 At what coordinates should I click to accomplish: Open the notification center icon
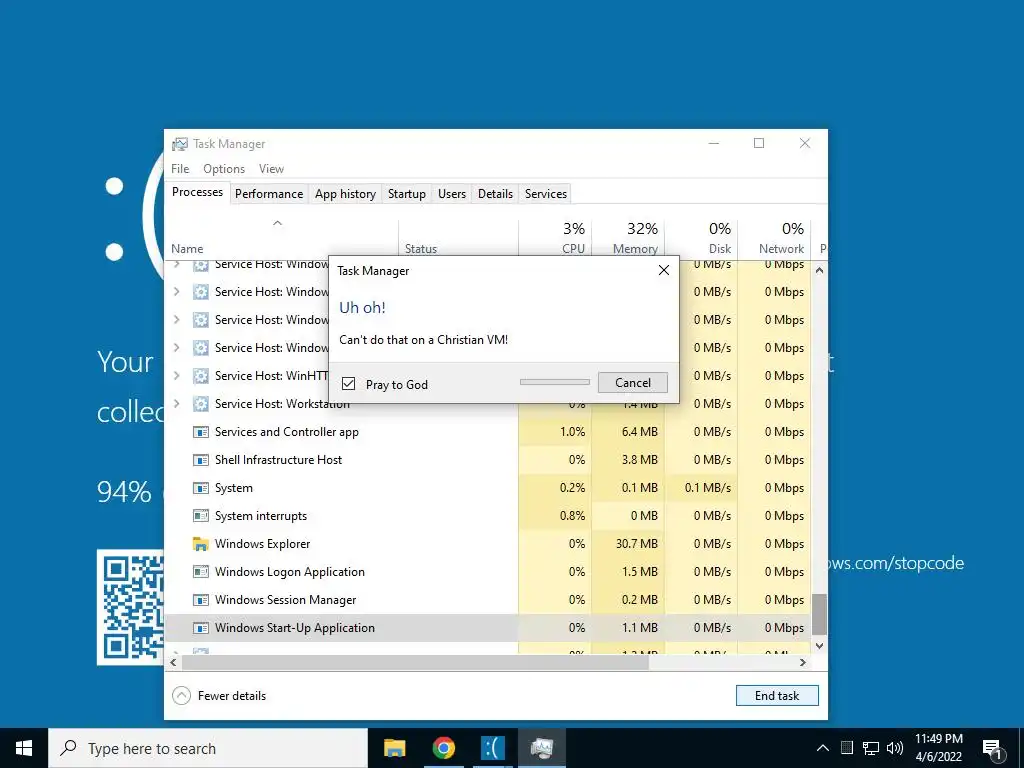(x=993, y=748)
